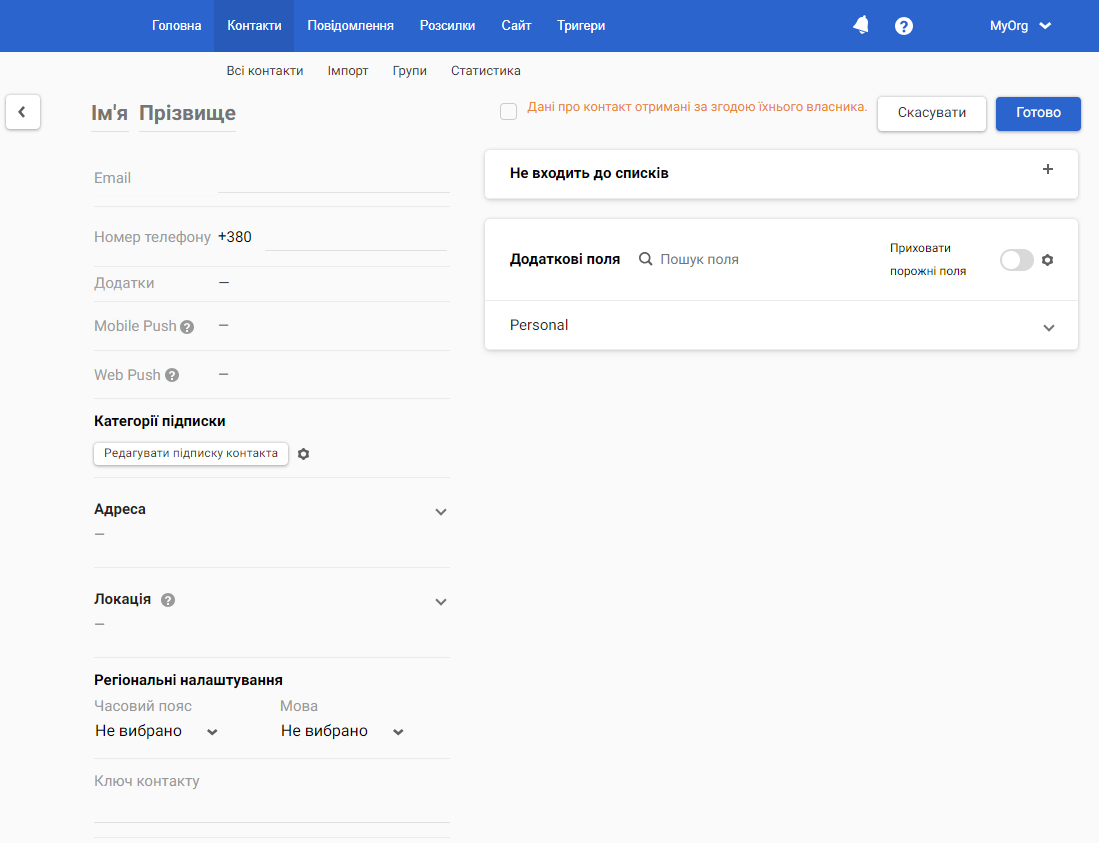The width and height of the screenshot is (1099, 843).
Task: Open the help question mark icon in header
Action: coord(903,26)
